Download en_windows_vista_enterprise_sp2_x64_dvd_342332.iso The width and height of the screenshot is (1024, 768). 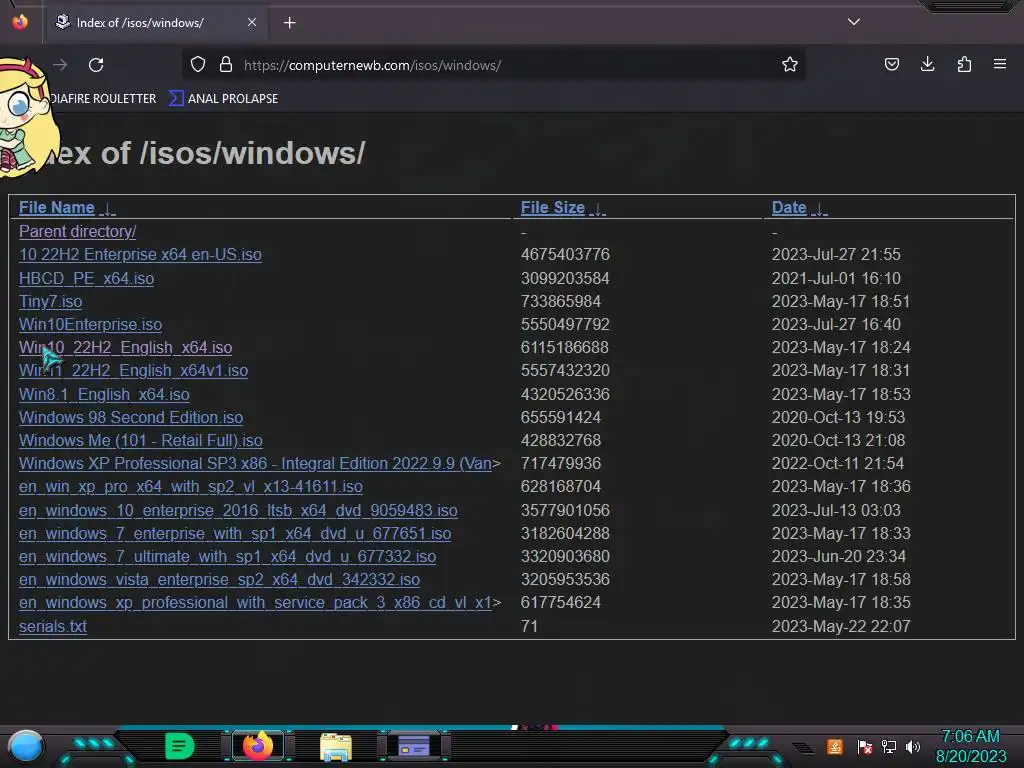[219, 579]
